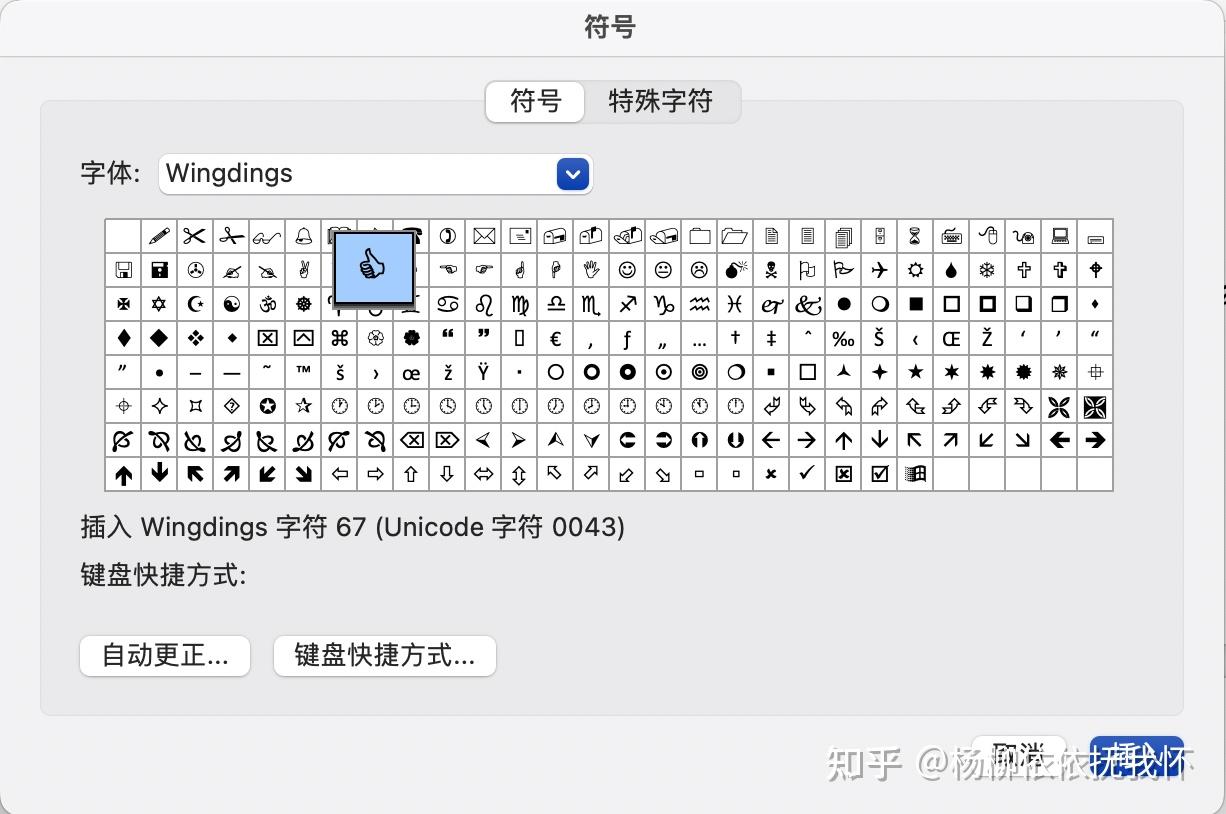This screenshot has width=1226, height=814.
Task: Click the 自动更正 button
Action: point(164,656)
